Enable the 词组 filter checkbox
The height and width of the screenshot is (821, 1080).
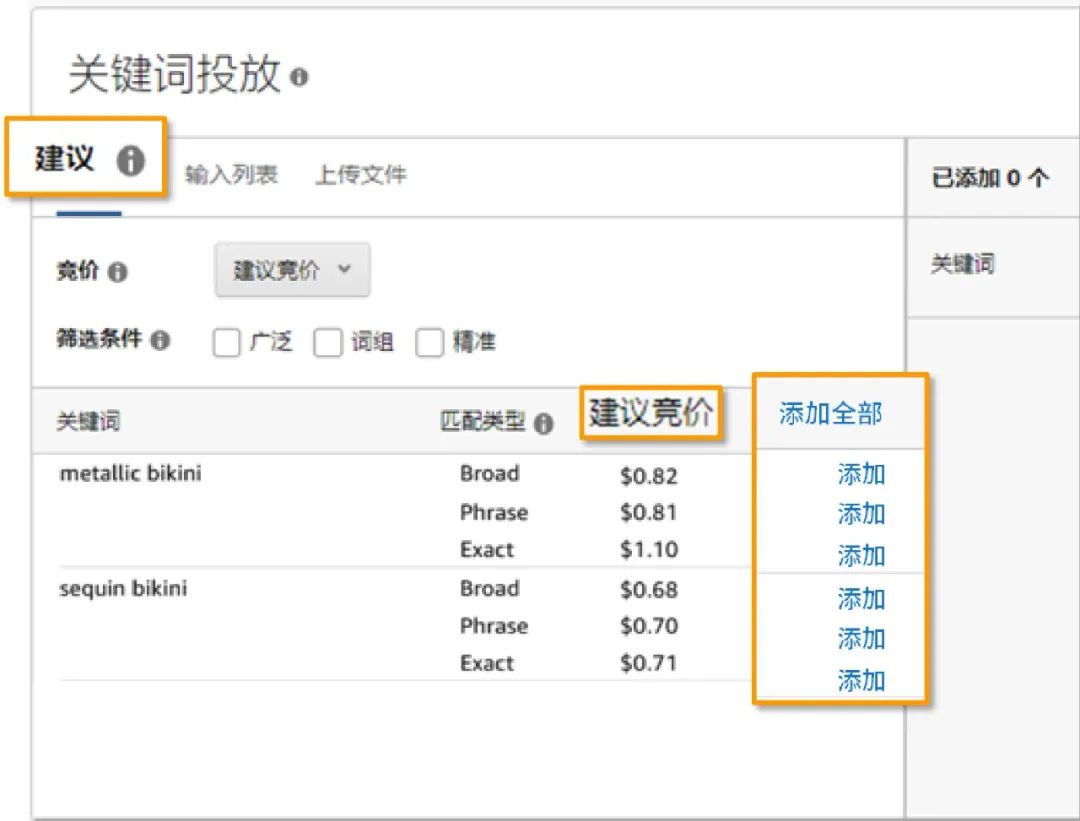[329, 342]
